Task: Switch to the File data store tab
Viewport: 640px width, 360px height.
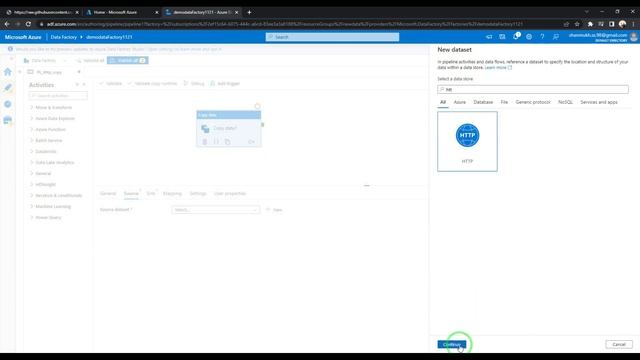Action: point(504,102)
